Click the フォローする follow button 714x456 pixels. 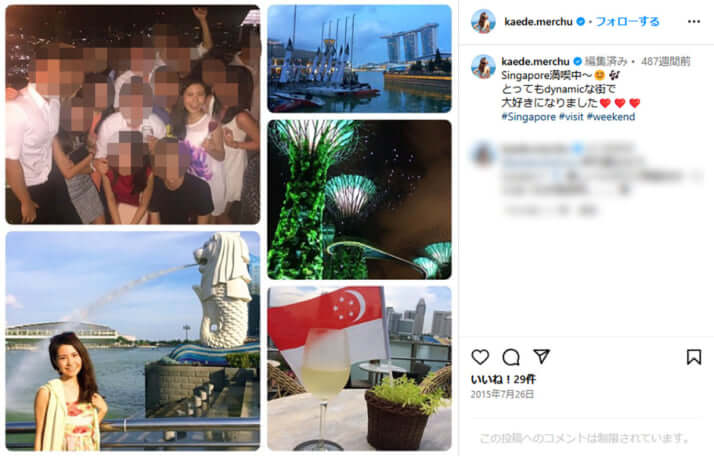click(627, 21)
